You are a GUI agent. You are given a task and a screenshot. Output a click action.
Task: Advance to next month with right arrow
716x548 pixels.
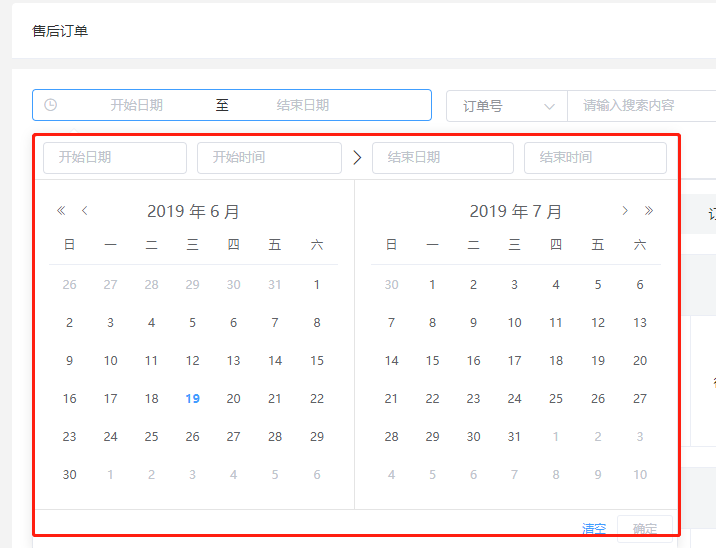coord(625,211)
